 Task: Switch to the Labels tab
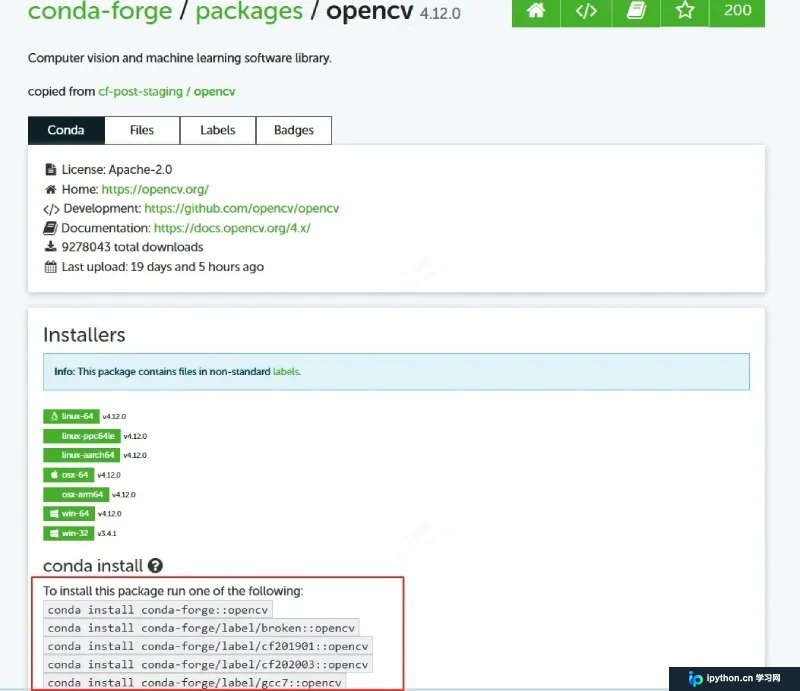point(218,130)
